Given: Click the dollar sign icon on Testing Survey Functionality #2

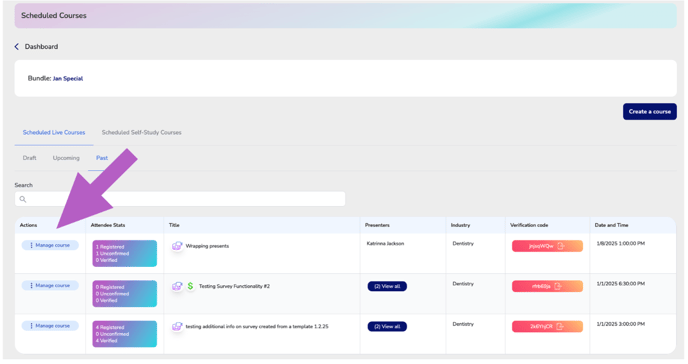Looking at the screenshot, I should 190,286.
